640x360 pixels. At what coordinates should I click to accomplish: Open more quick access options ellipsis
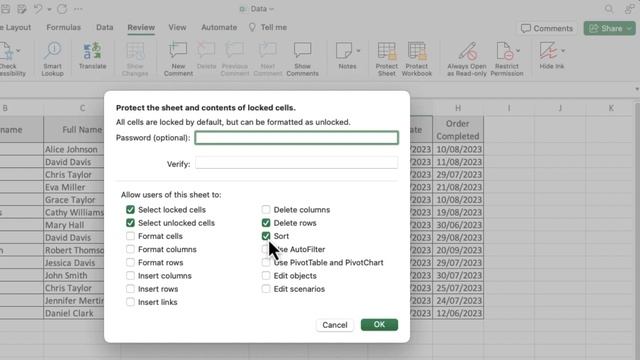78,9
